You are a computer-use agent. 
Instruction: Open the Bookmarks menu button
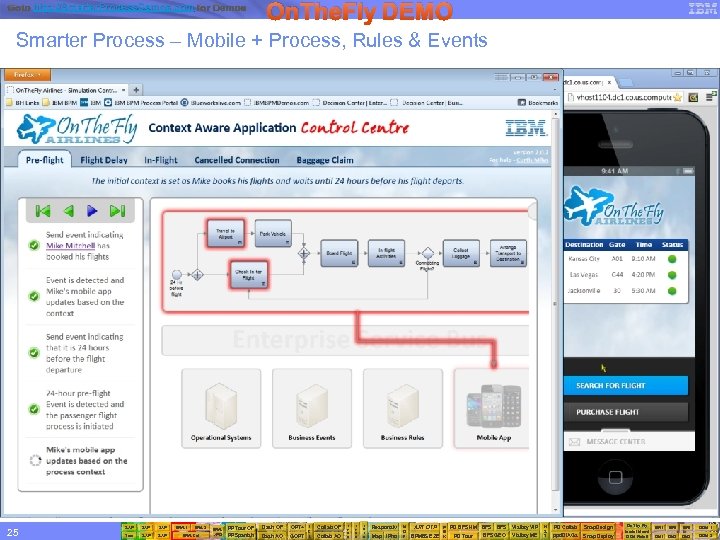[x=538, y=103]
